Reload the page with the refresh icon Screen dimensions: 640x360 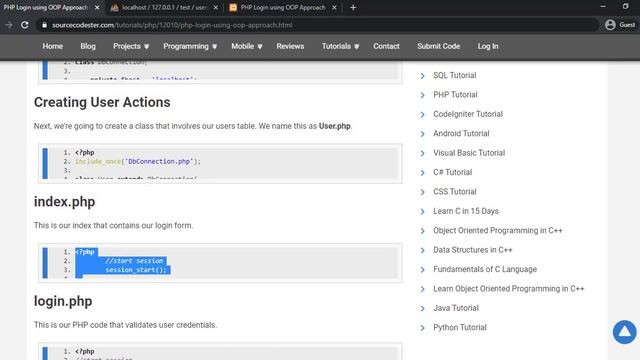pyautogui.click(x=25, y=25)
